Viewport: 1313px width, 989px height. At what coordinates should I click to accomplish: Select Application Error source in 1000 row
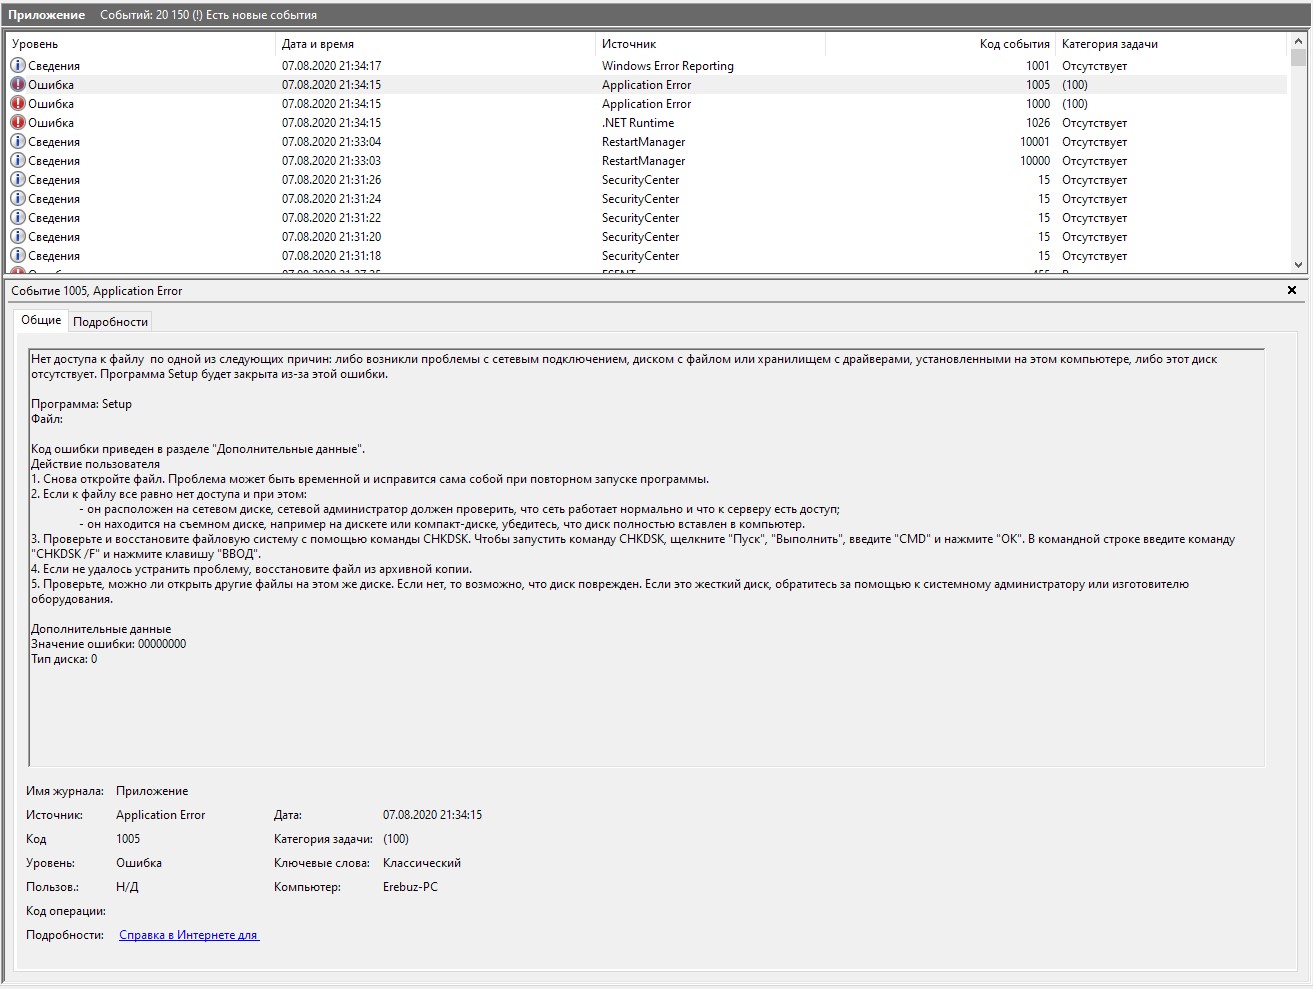point(646,104)
